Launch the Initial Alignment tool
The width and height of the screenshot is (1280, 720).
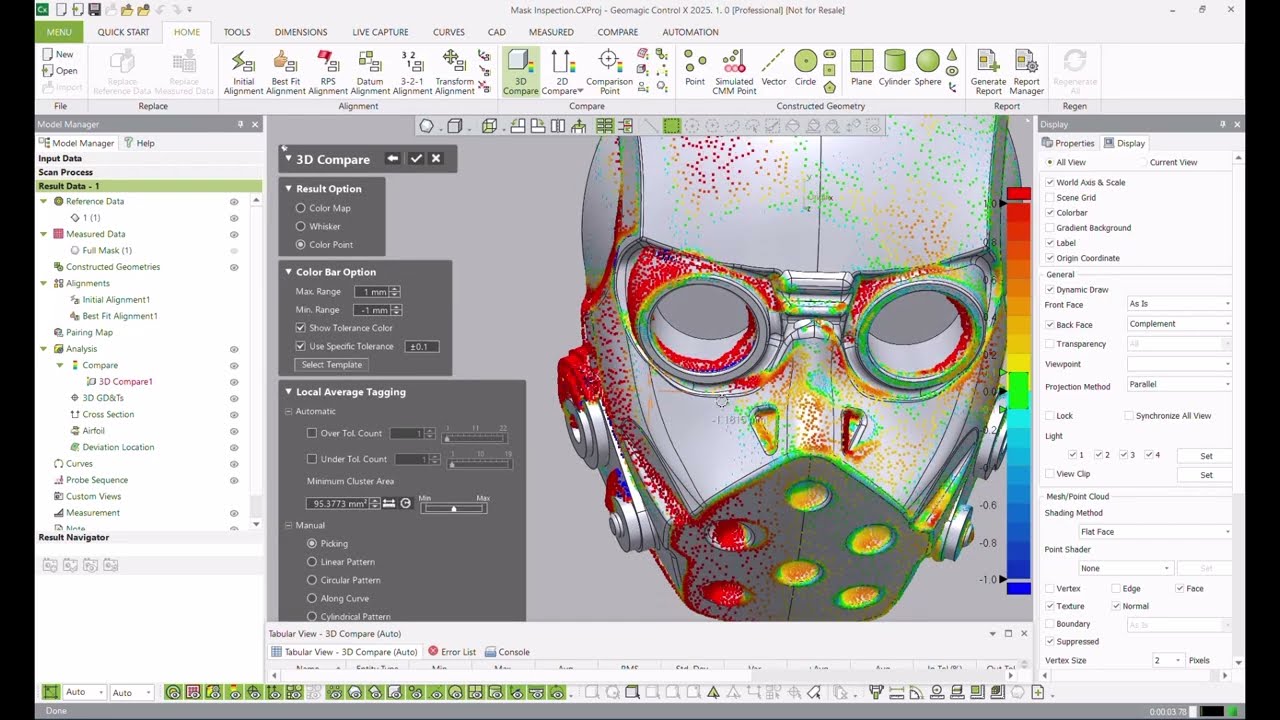(243, 72)
